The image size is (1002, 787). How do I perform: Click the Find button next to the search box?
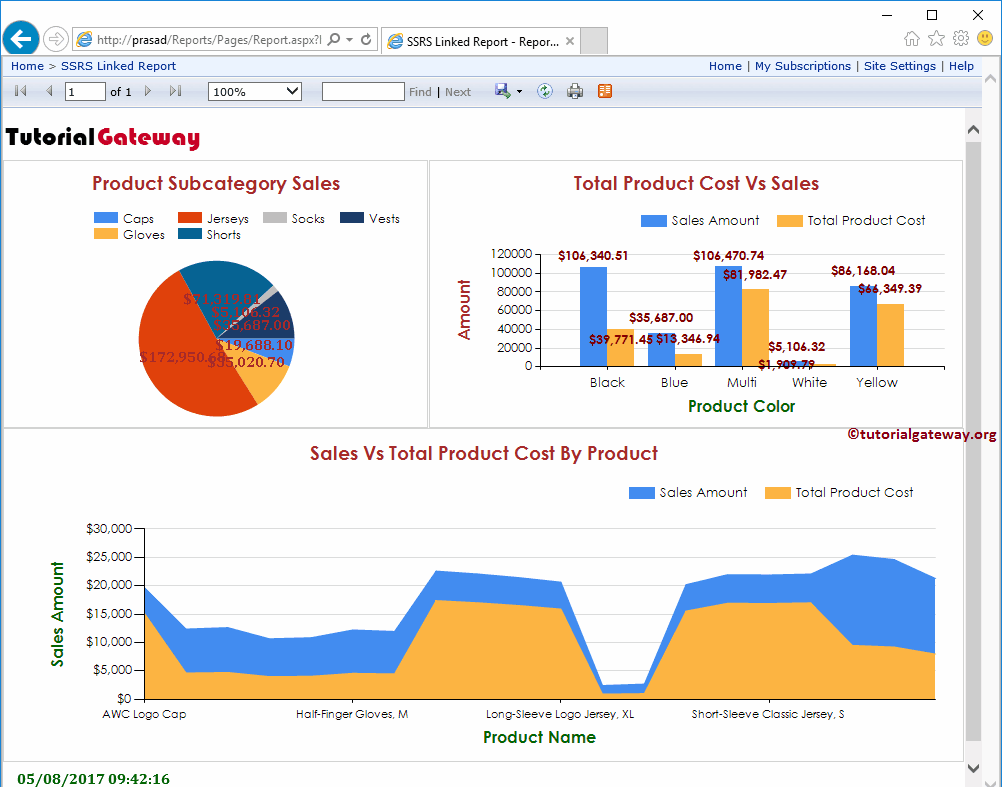tap(419, 91)
